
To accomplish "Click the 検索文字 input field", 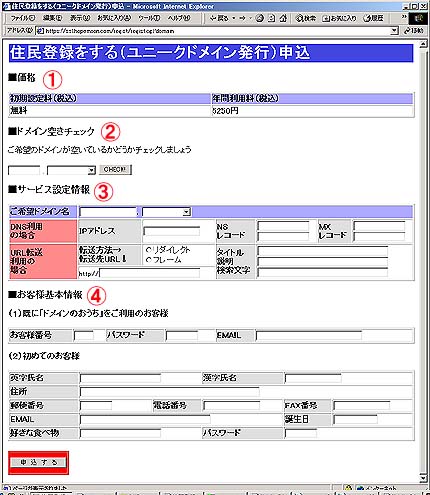I will coord(322,272).
